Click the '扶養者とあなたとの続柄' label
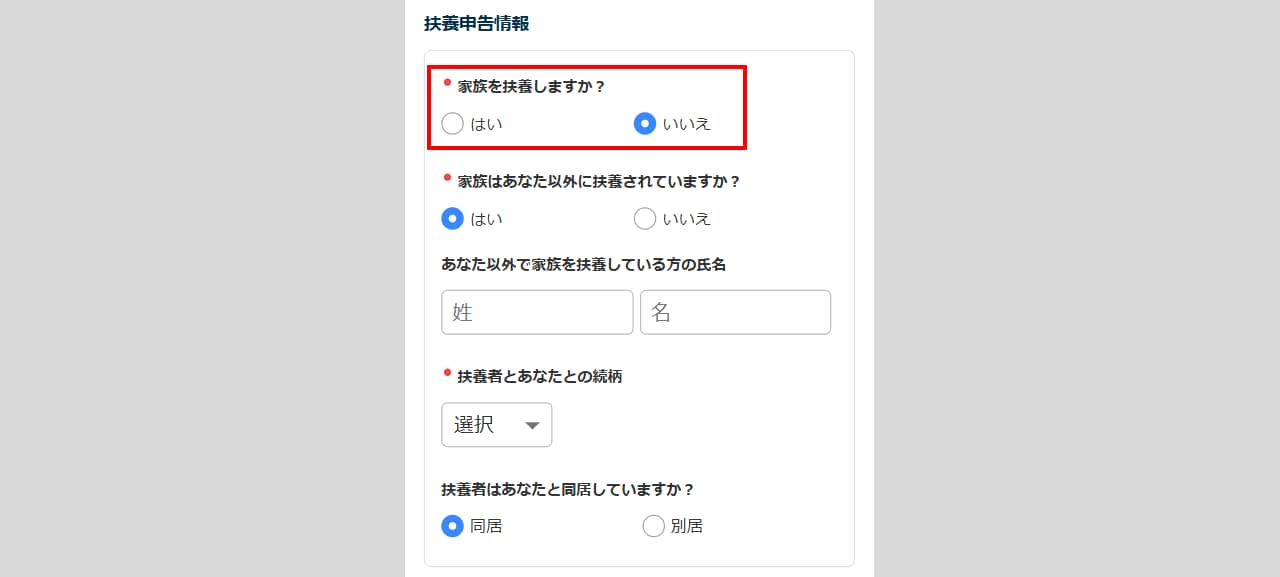The height and width of the screenshot is (577, 1280). coord(540,377)
